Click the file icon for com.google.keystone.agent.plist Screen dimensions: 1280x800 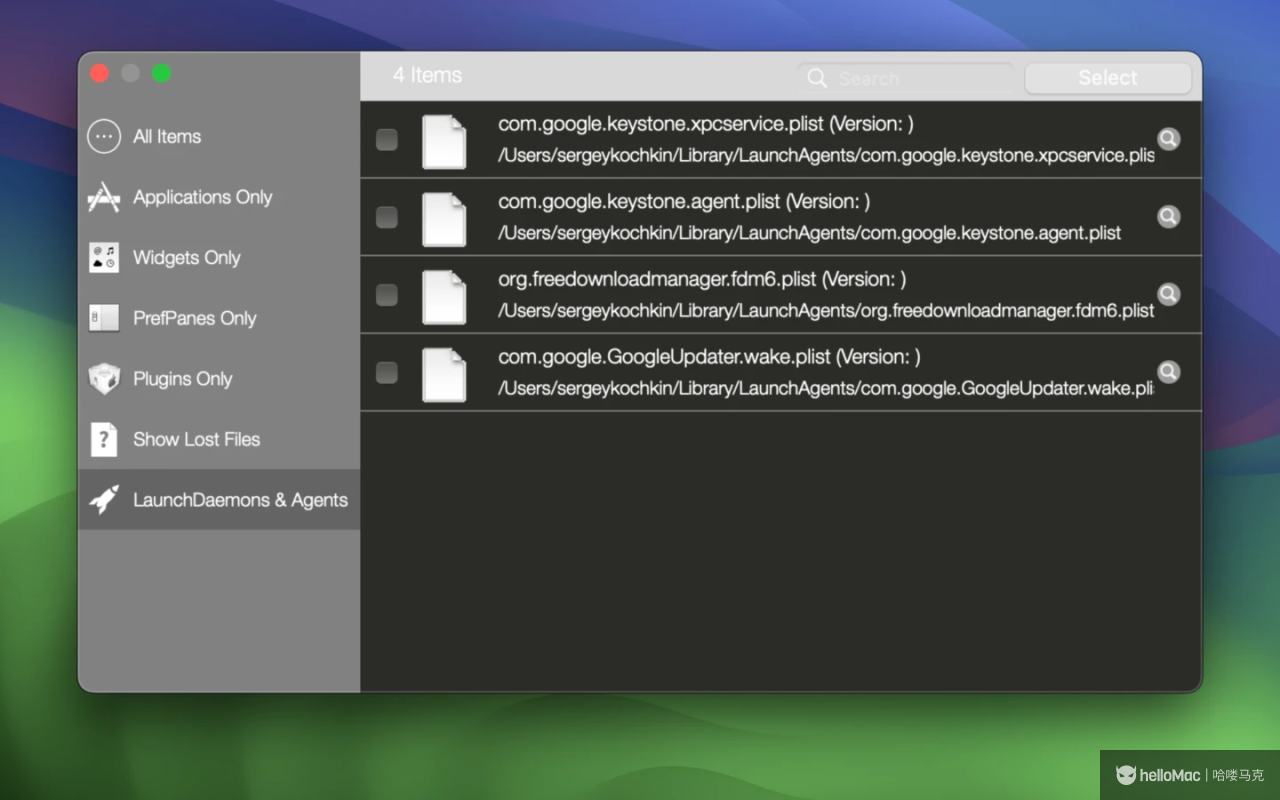(444, 219)
